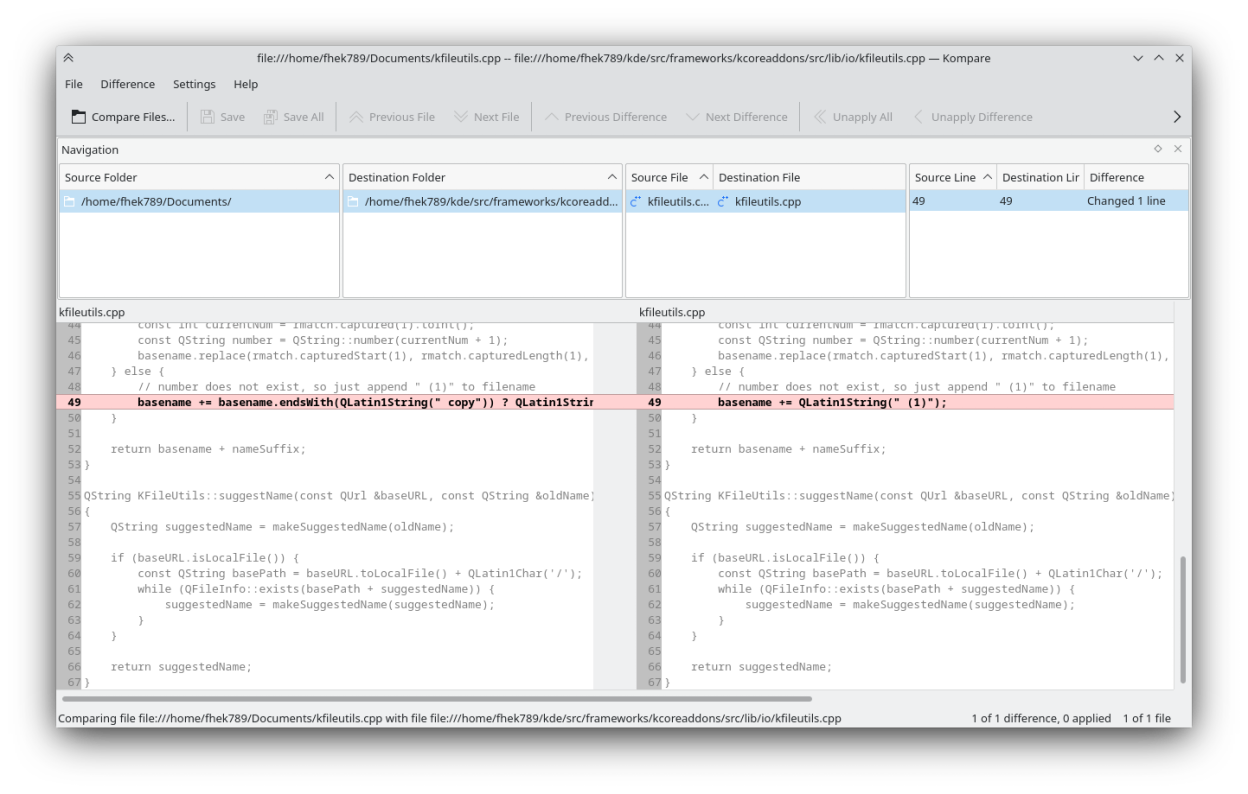This screenshot has width=1248, height=794.
Task: Open the Difference menu
Action: pyautogui.click(x=127, y=84)
